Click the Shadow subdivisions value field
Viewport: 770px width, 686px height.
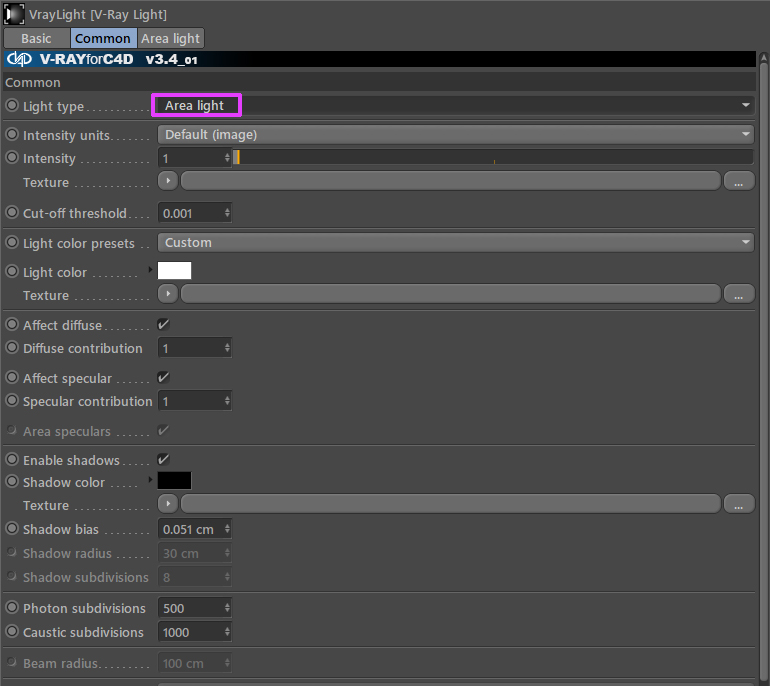pyautogui.click(x=194, y=577)
